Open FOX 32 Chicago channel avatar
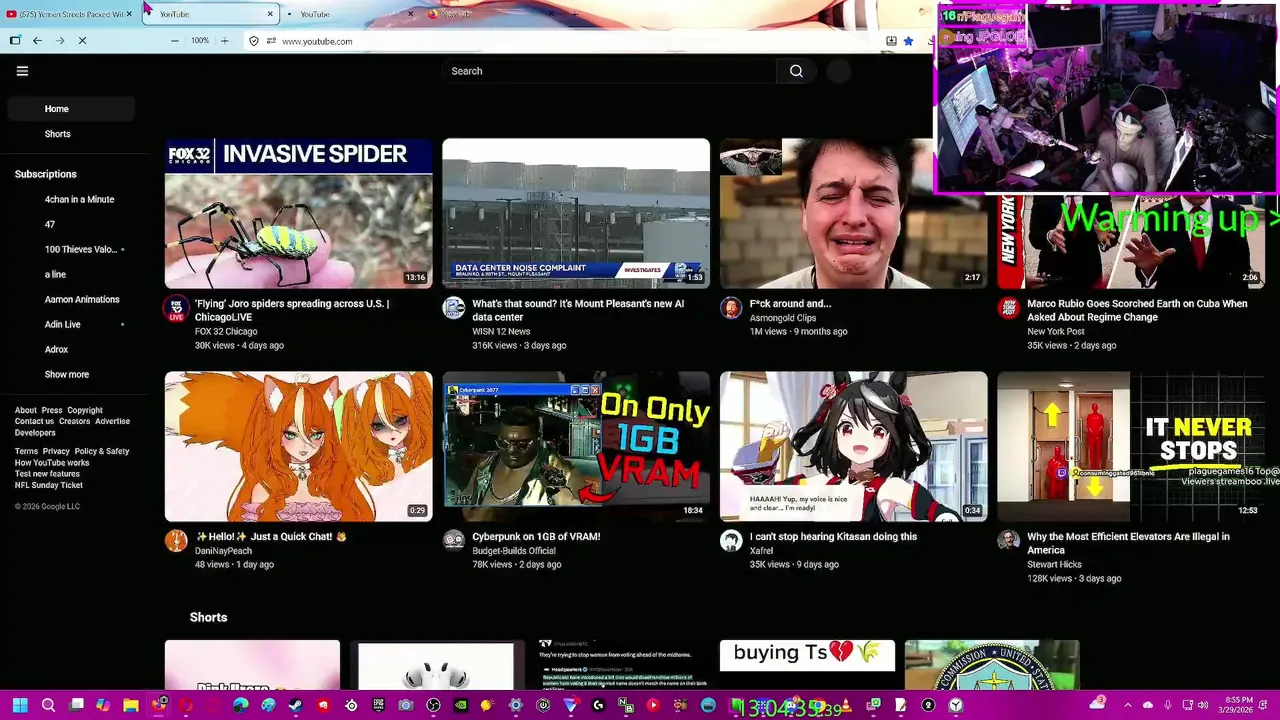 tap(176, 309)
